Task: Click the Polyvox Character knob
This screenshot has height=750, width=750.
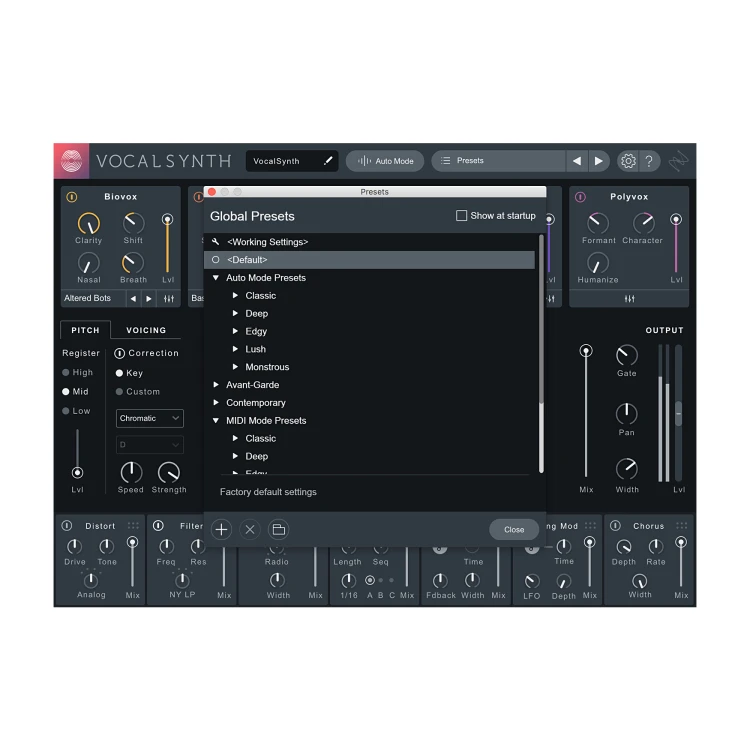Action: coord(643,223)
